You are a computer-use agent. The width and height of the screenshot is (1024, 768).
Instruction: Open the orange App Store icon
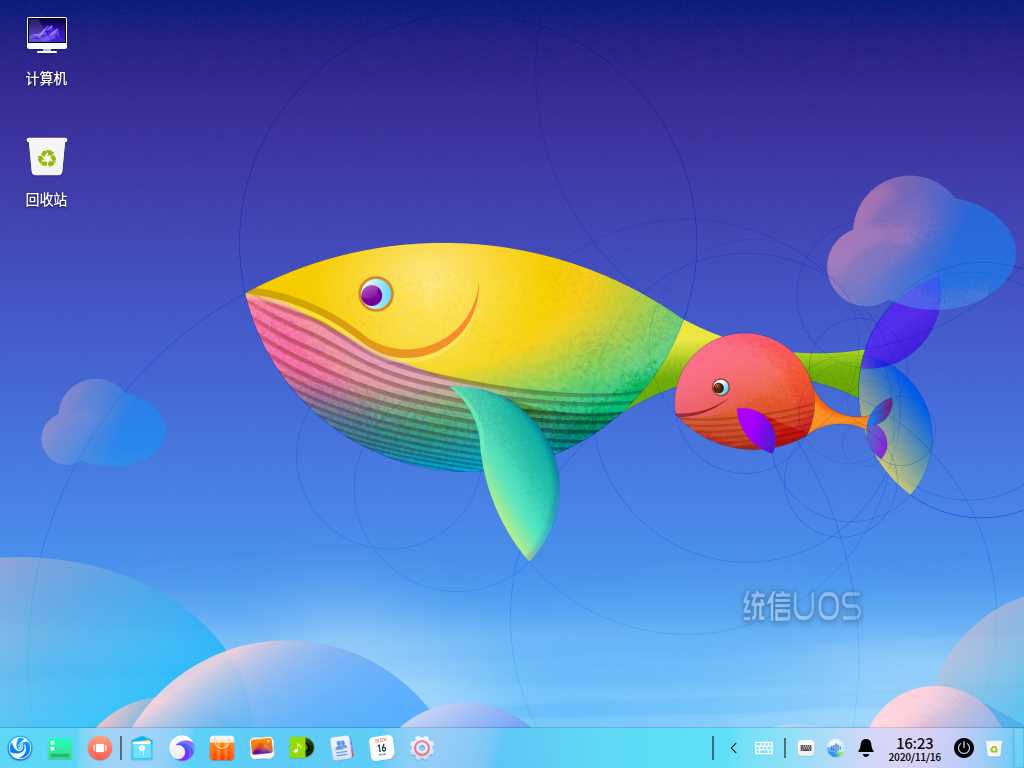(x=222, y=748)
